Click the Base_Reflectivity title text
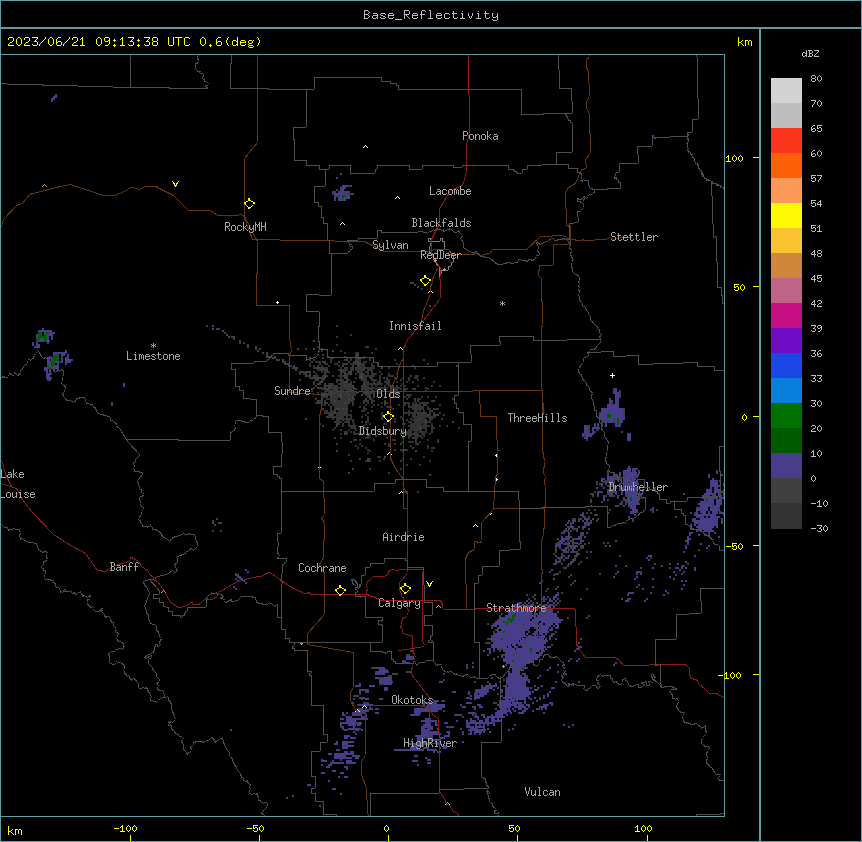This screenshot has width=862, height=842. (x=431, y=15)
